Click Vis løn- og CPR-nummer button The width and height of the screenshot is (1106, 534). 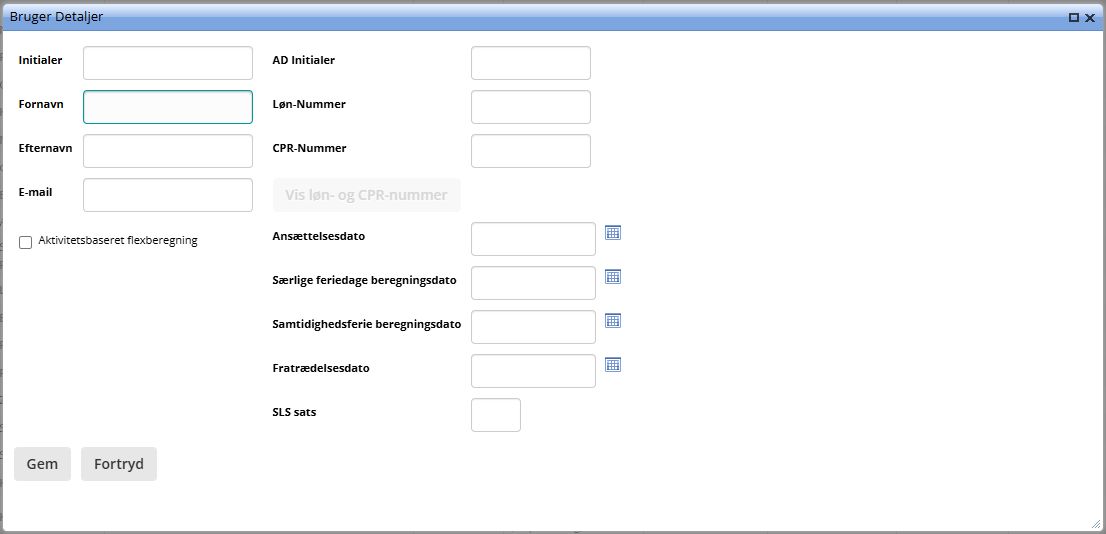click(367, 195)
